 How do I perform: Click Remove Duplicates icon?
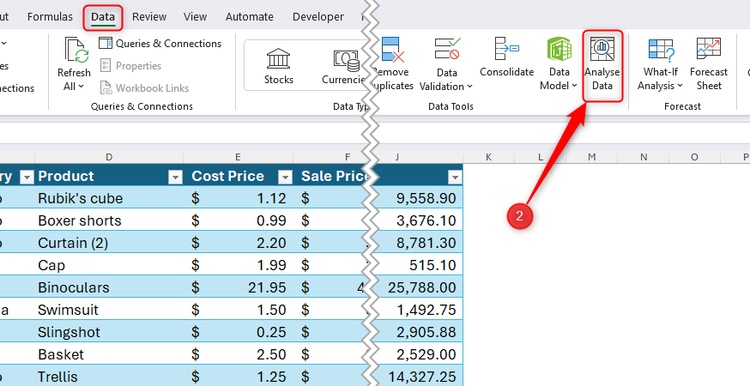(x=393, y=50)
